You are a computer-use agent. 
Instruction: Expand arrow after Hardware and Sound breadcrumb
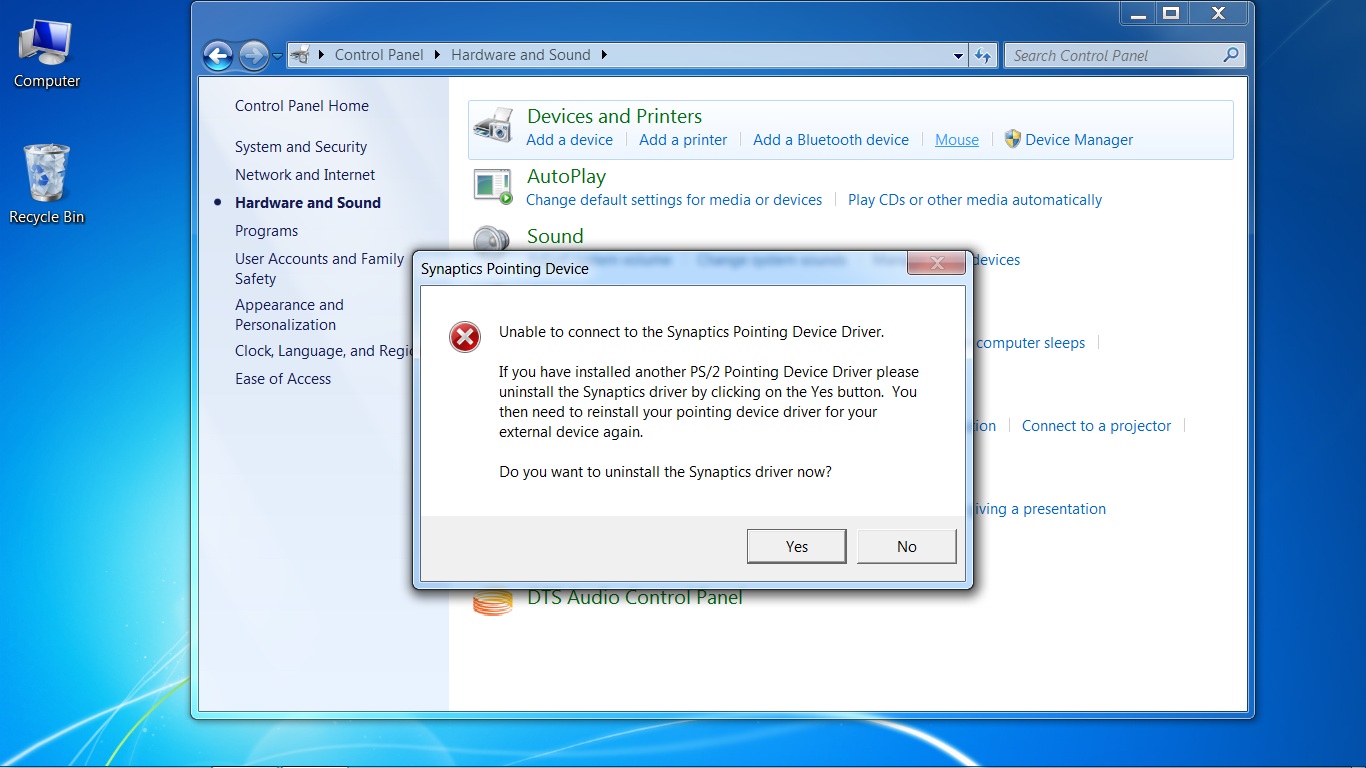pyautogui.click(x=604, y=55)
